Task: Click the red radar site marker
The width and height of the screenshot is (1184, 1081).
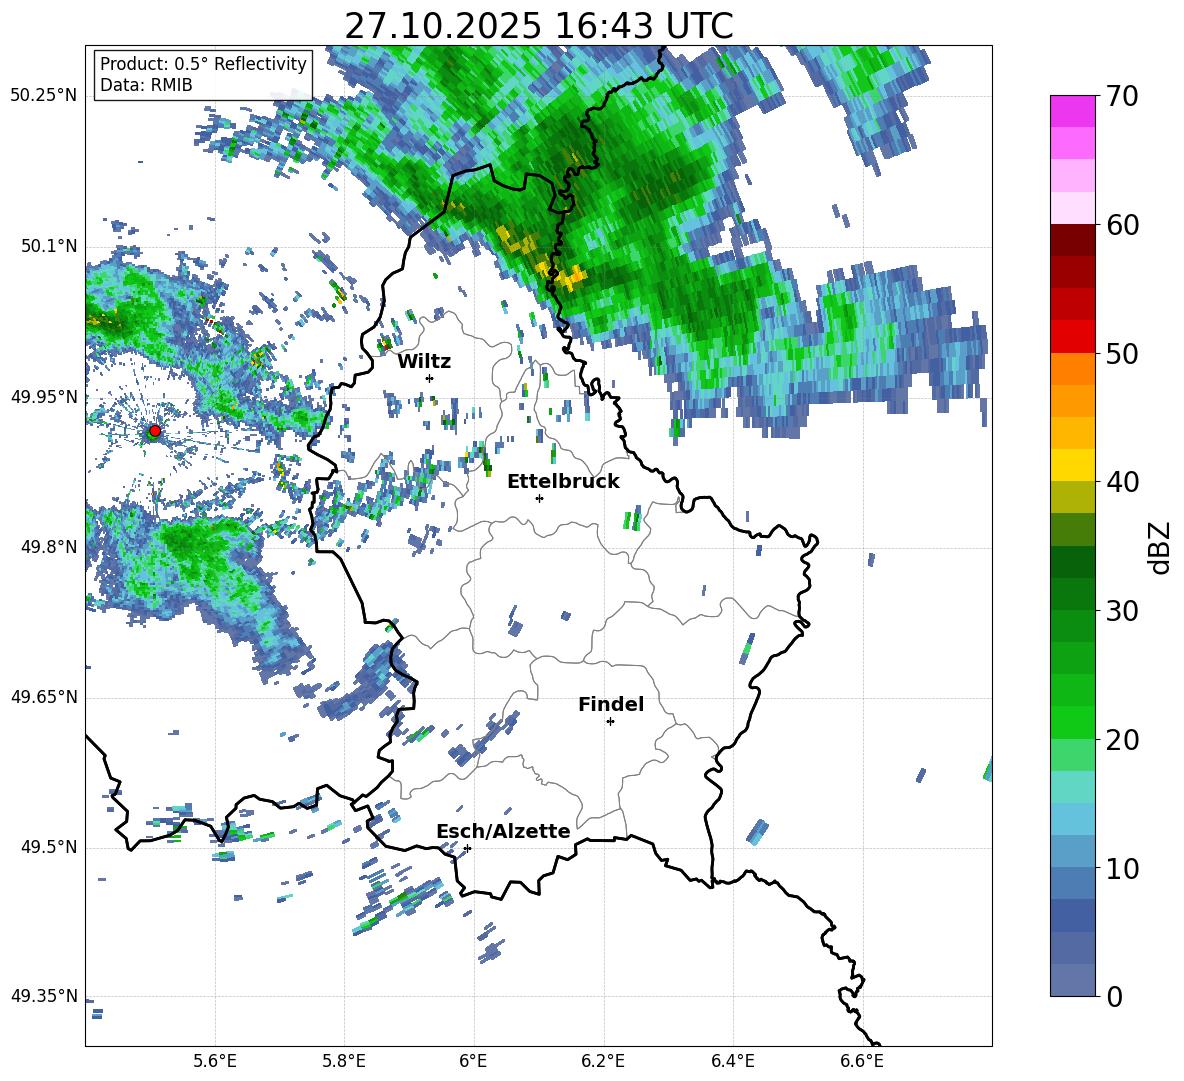Action: click(155, 431)
